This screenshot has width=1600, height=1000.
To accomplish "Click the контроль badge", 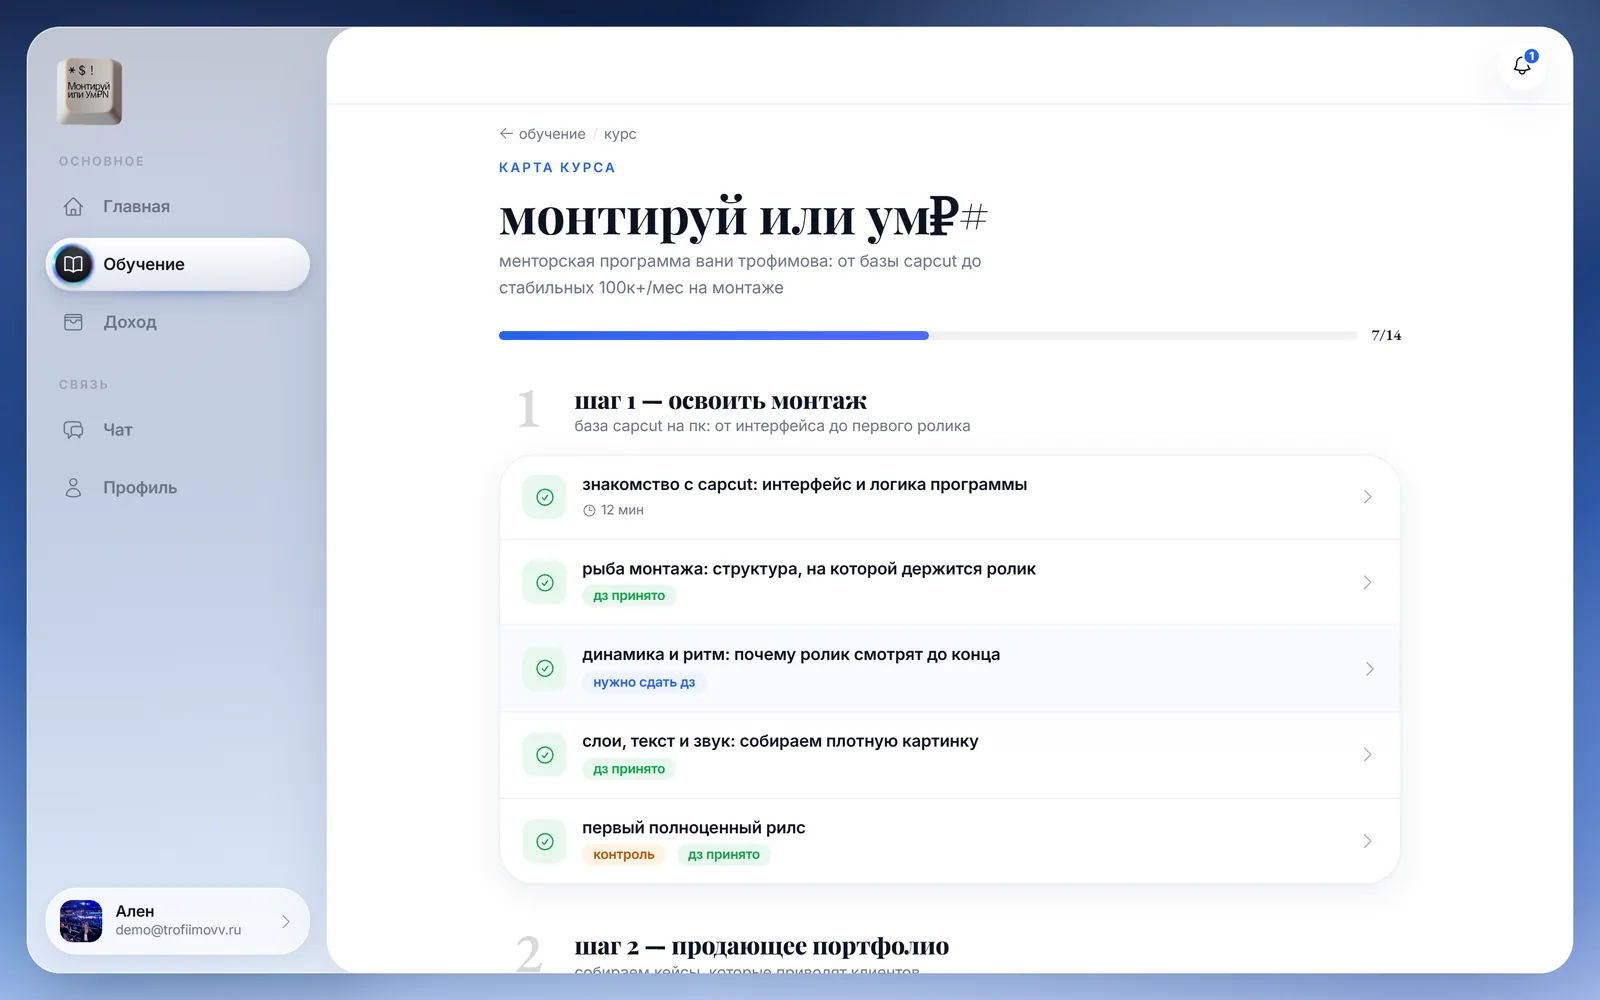I will [623, 854].
